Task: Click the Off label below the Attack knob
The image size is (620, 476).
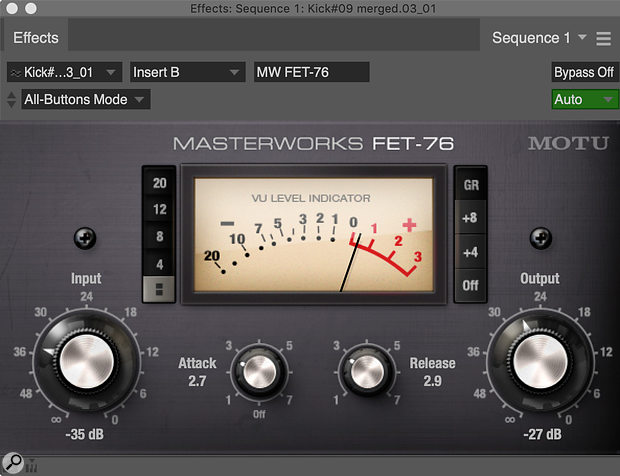Action: [259, 414]
